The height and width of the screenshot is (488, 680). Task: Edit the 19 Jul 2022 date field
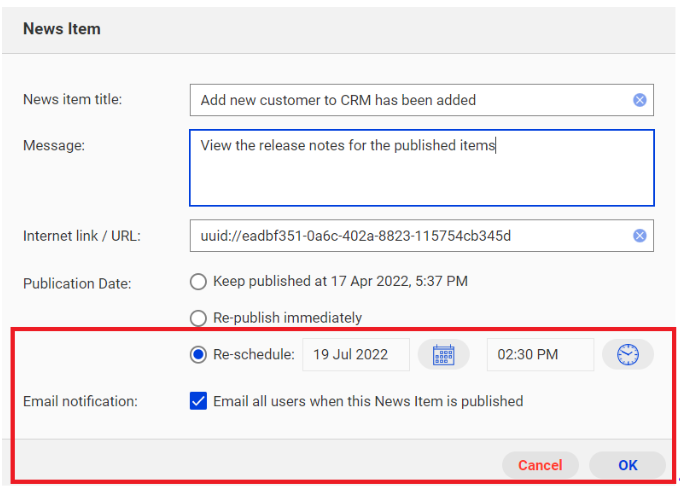pos(356,354)
